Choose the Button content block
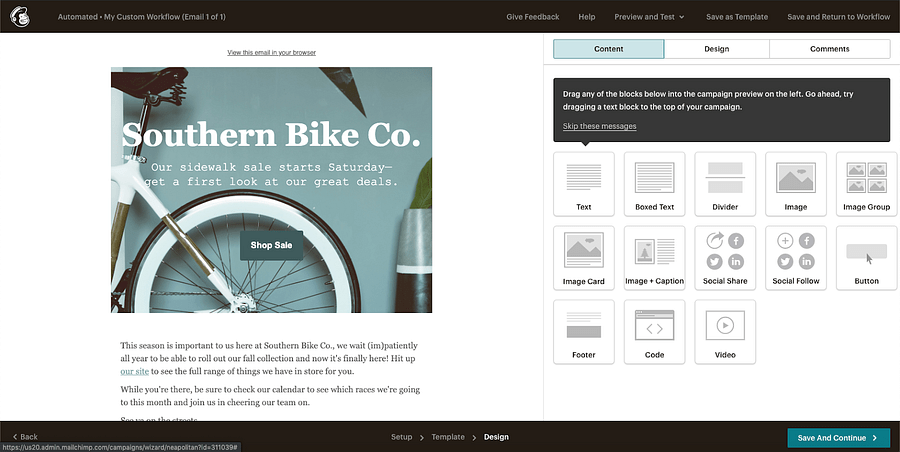 coord(866,258)
